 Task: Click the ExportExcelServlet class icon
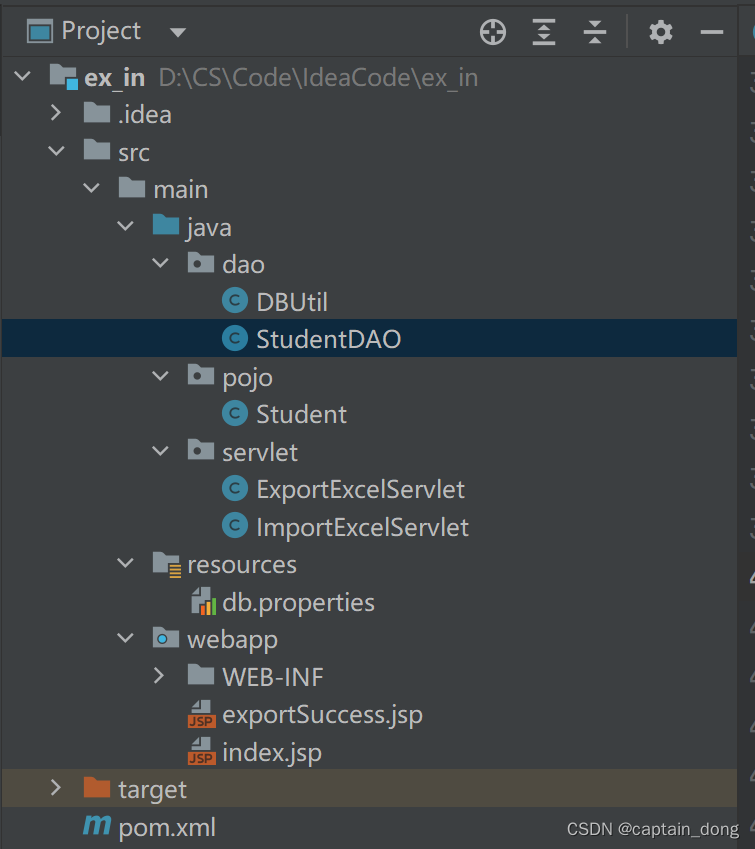(234, 489)
